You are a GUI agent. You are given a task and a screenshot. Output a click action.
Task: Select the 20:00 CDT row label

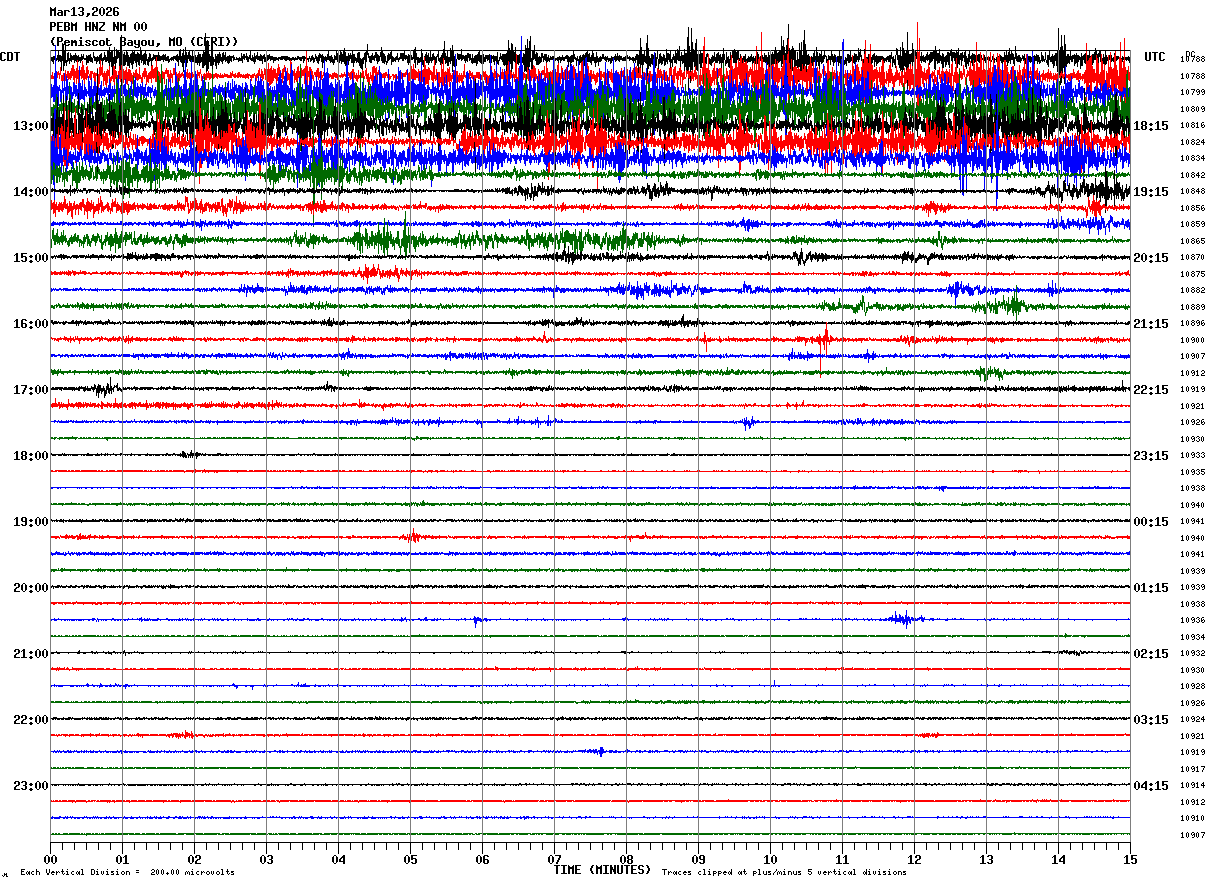31,588
